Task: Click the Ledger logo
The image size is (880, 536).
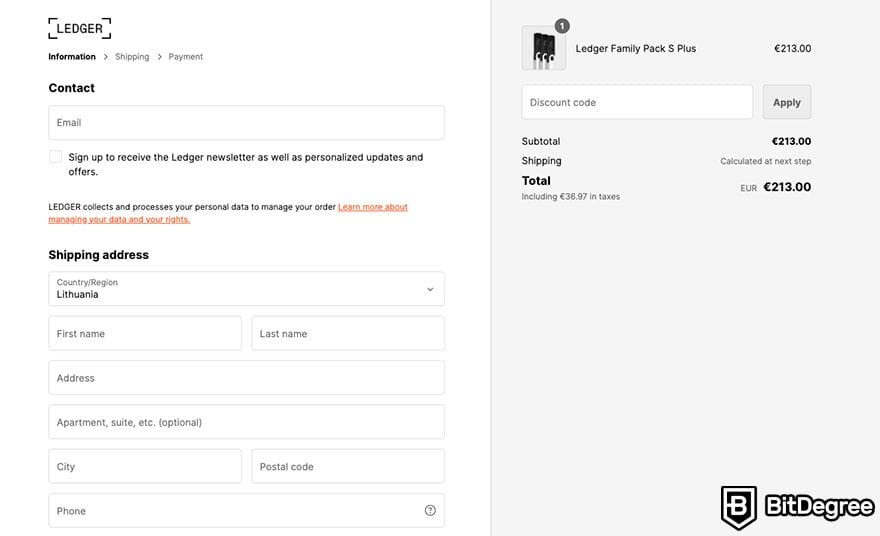Action: [x=79, y=28]
